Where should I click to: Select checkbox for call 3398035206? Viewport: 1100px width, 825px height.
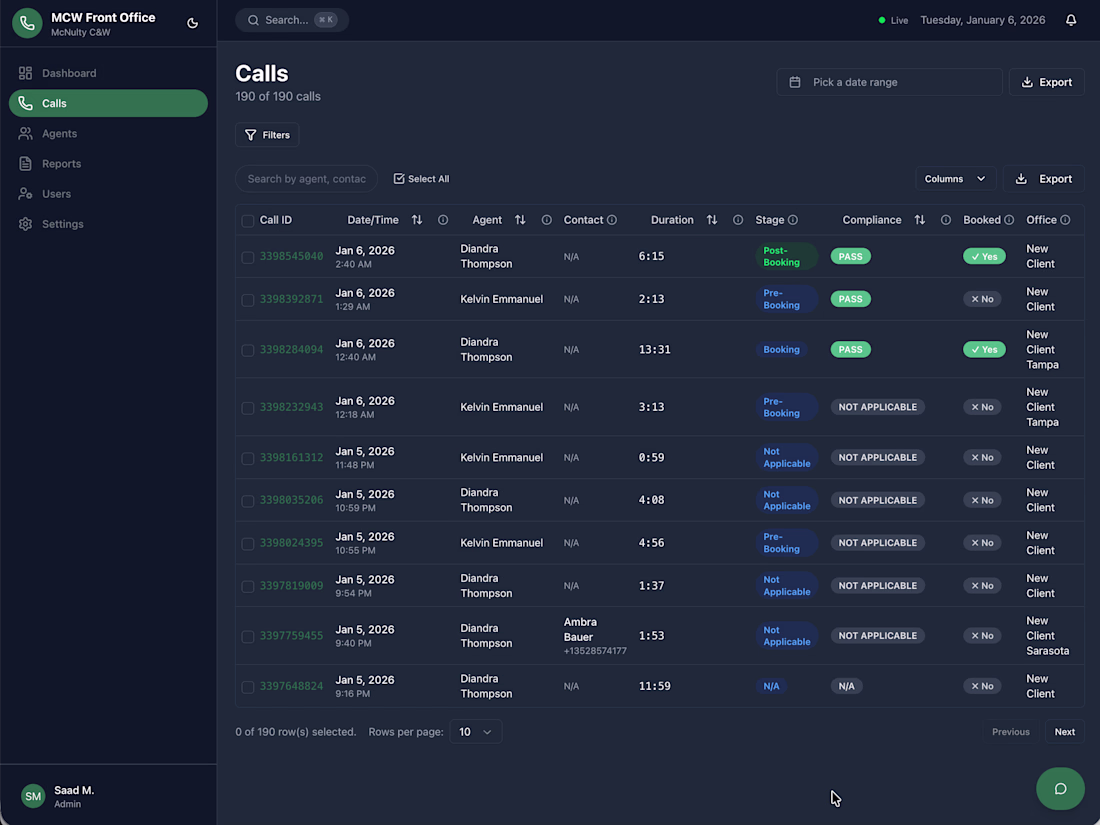tap(248, 501)
